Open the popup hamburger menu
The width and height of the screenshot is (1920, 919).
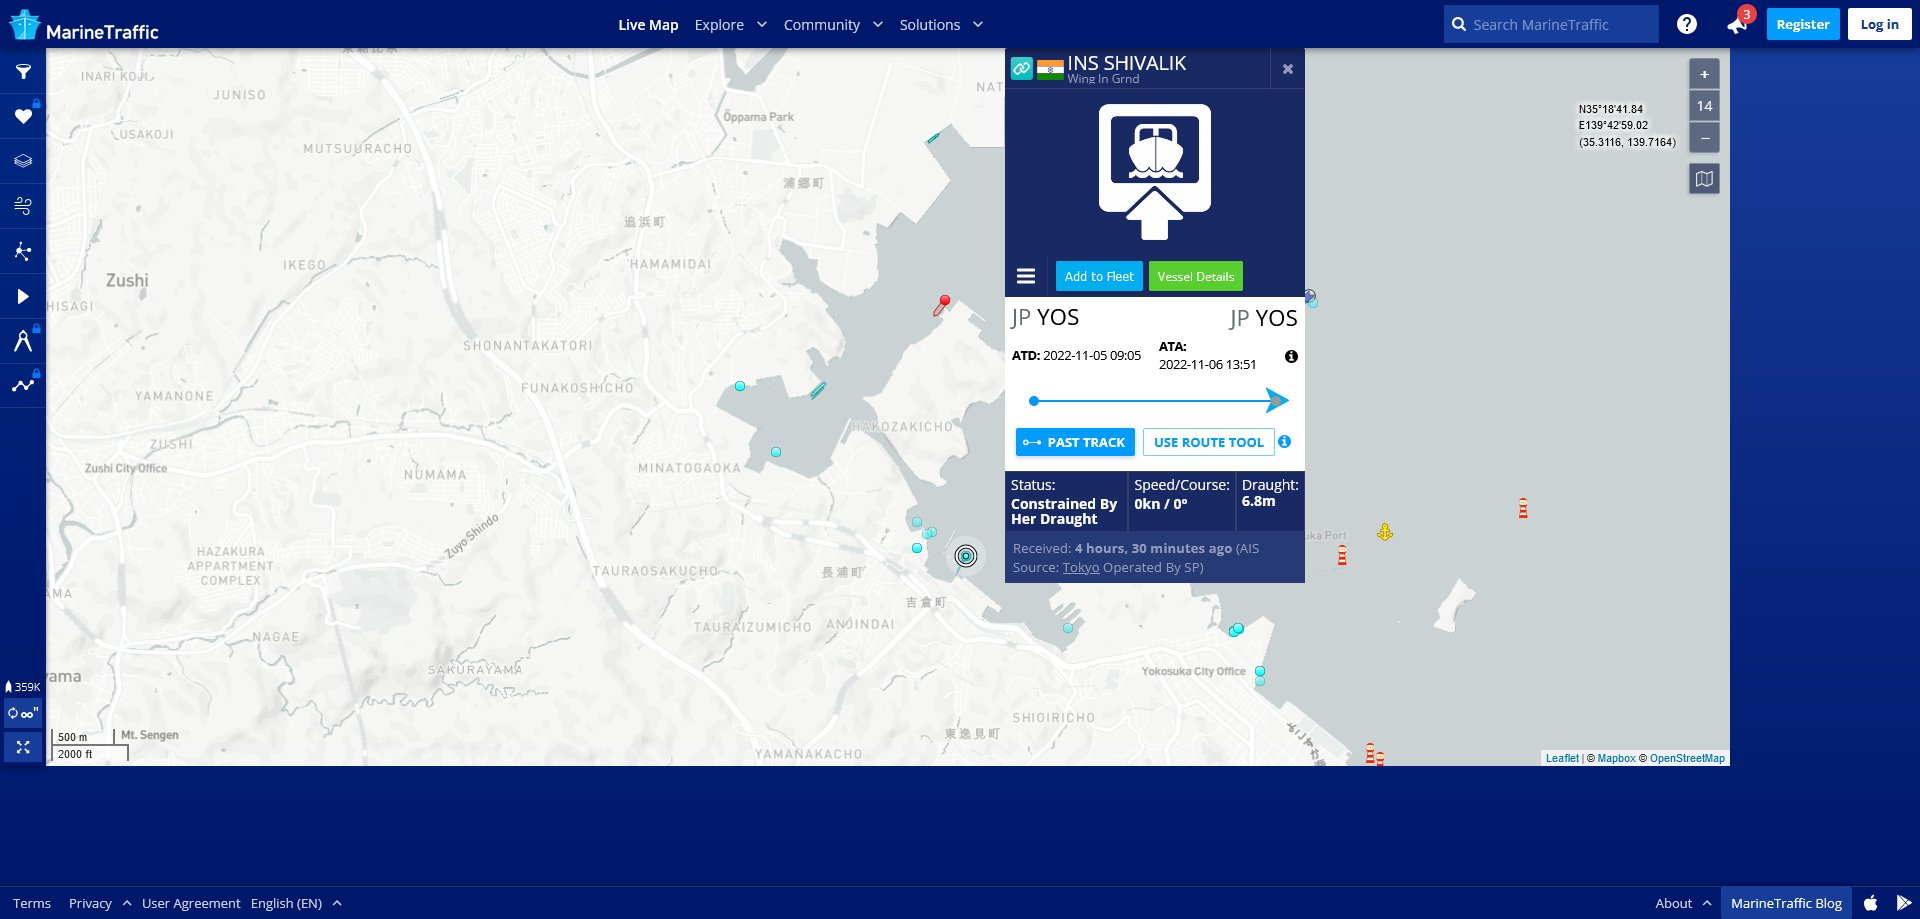pyautogui.click(x=1026, y=276)
